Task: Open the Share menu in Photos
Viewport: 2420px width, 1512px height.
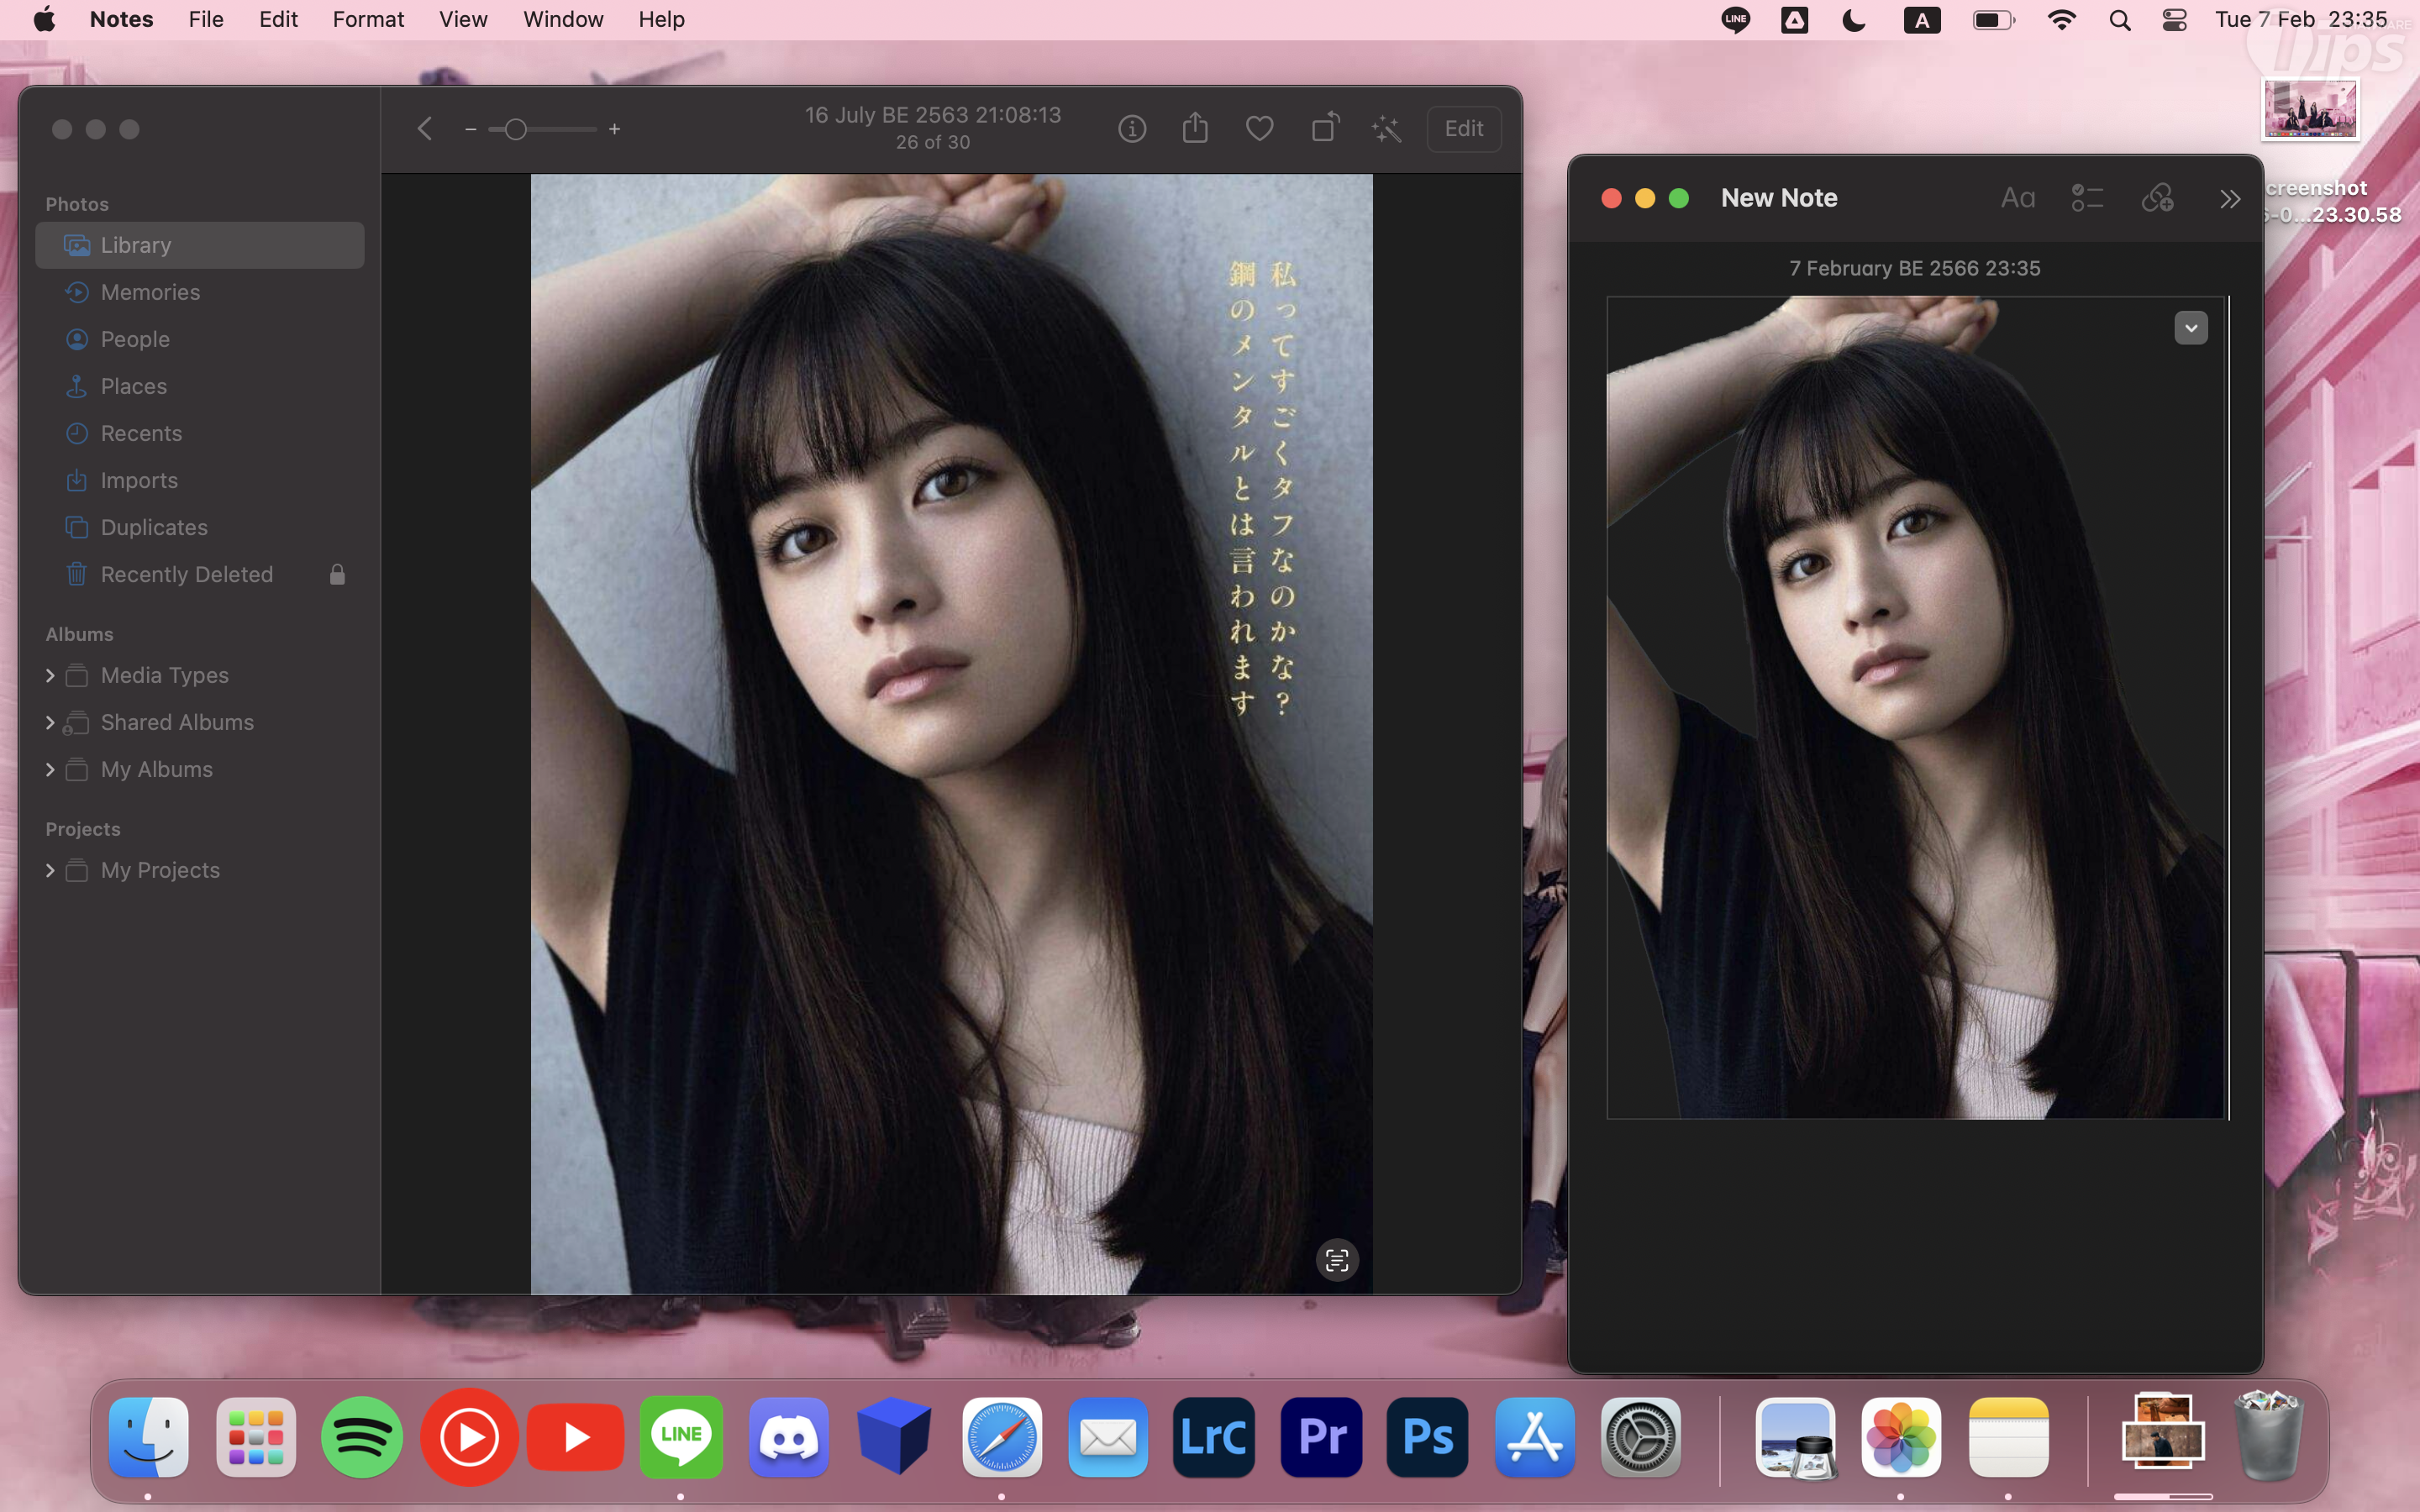Action: (x=1195, y=129)
